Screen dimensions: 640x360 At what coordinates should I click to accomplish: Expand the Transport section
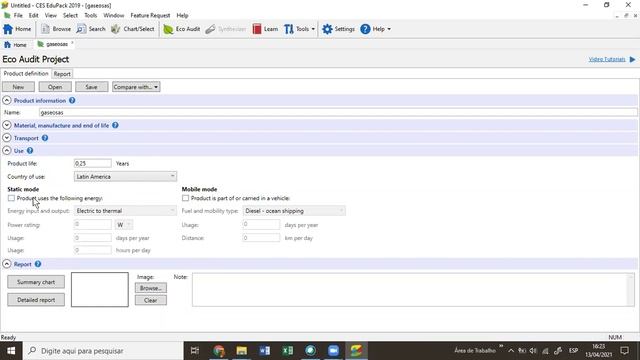[x=7, y=138]
